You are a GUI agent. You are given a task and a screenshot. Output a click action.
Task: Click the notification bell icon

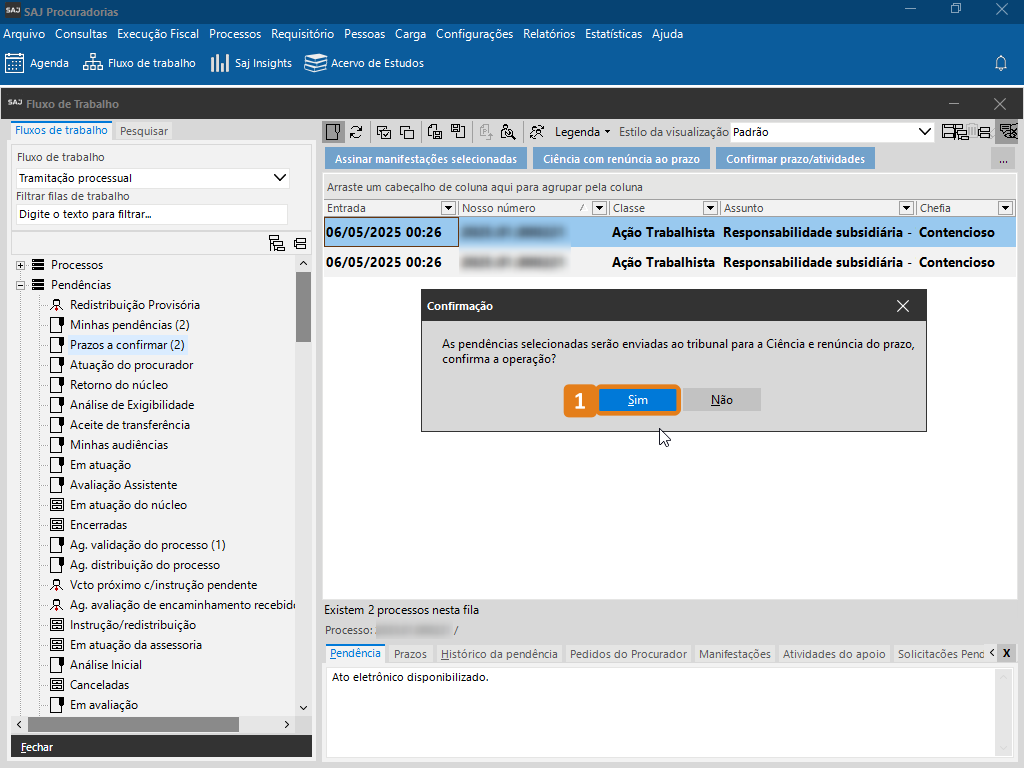pos(1000,63)
